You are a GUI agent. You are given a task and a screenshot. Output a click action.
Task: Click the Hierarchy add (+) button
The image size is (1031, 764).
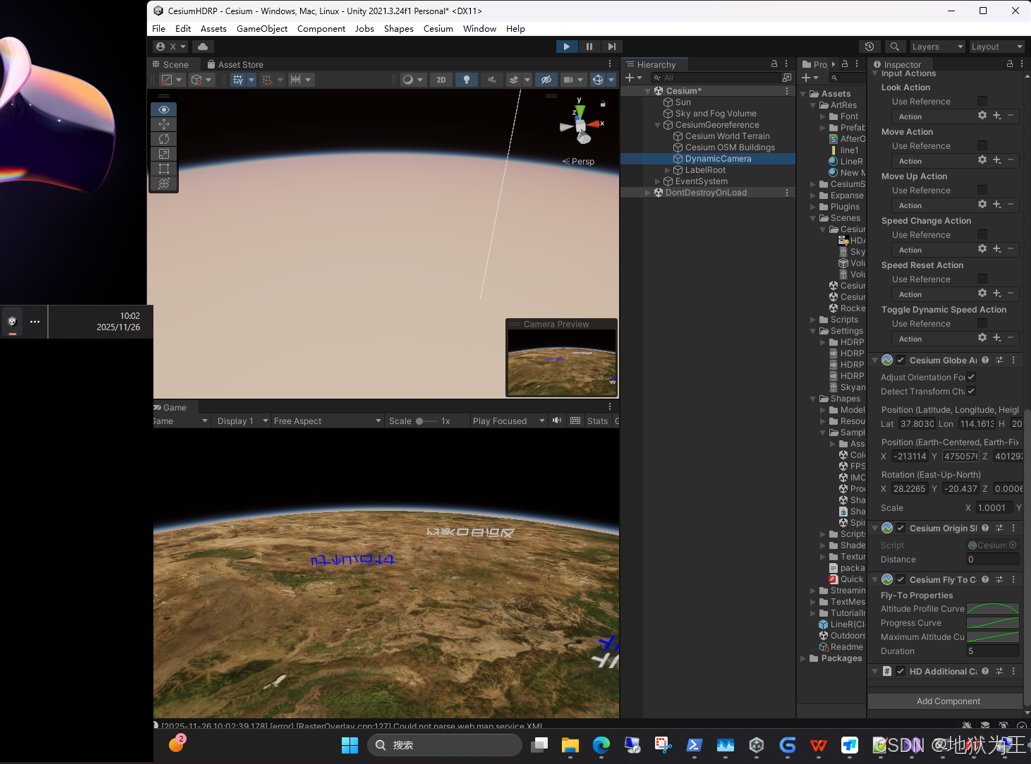630,78
